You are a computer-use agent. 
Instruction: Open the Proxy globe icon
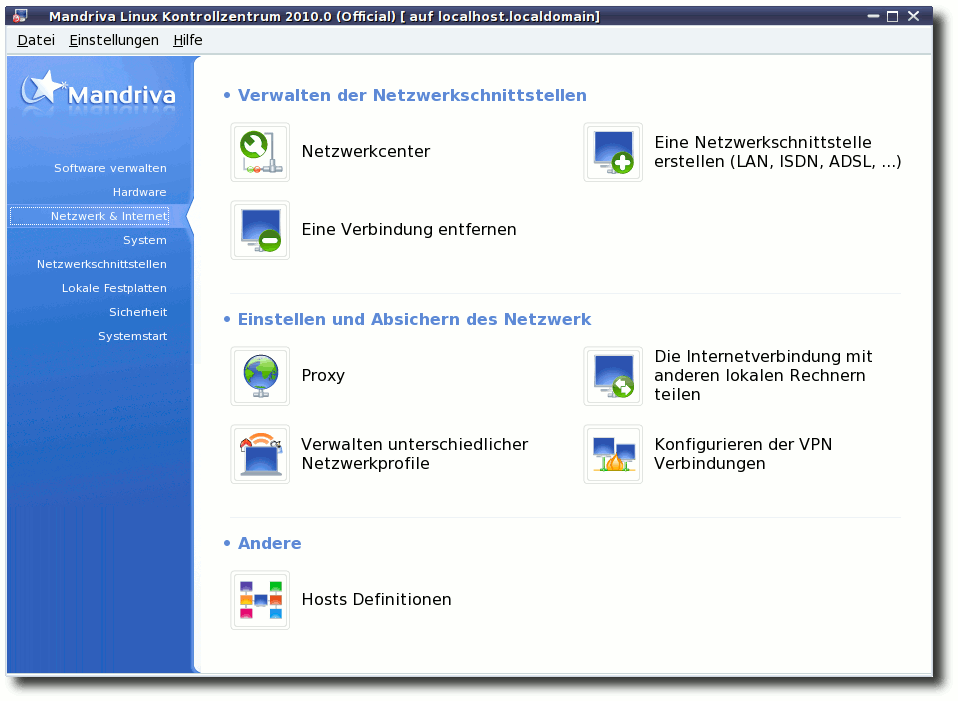[260, 376]
